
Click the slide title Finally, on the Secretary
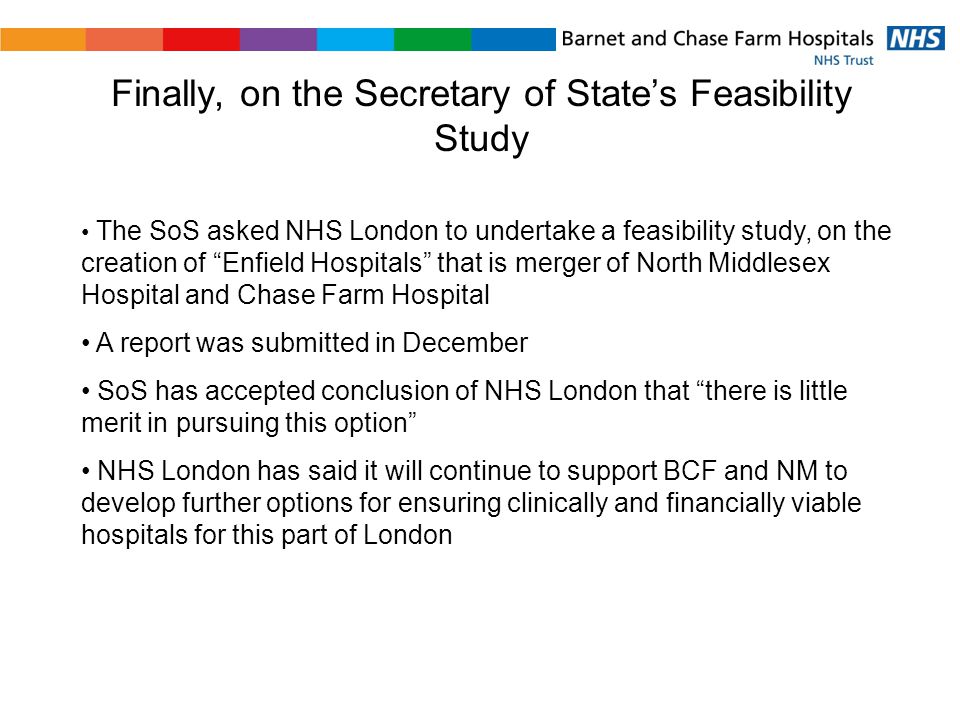pos(481,95)
